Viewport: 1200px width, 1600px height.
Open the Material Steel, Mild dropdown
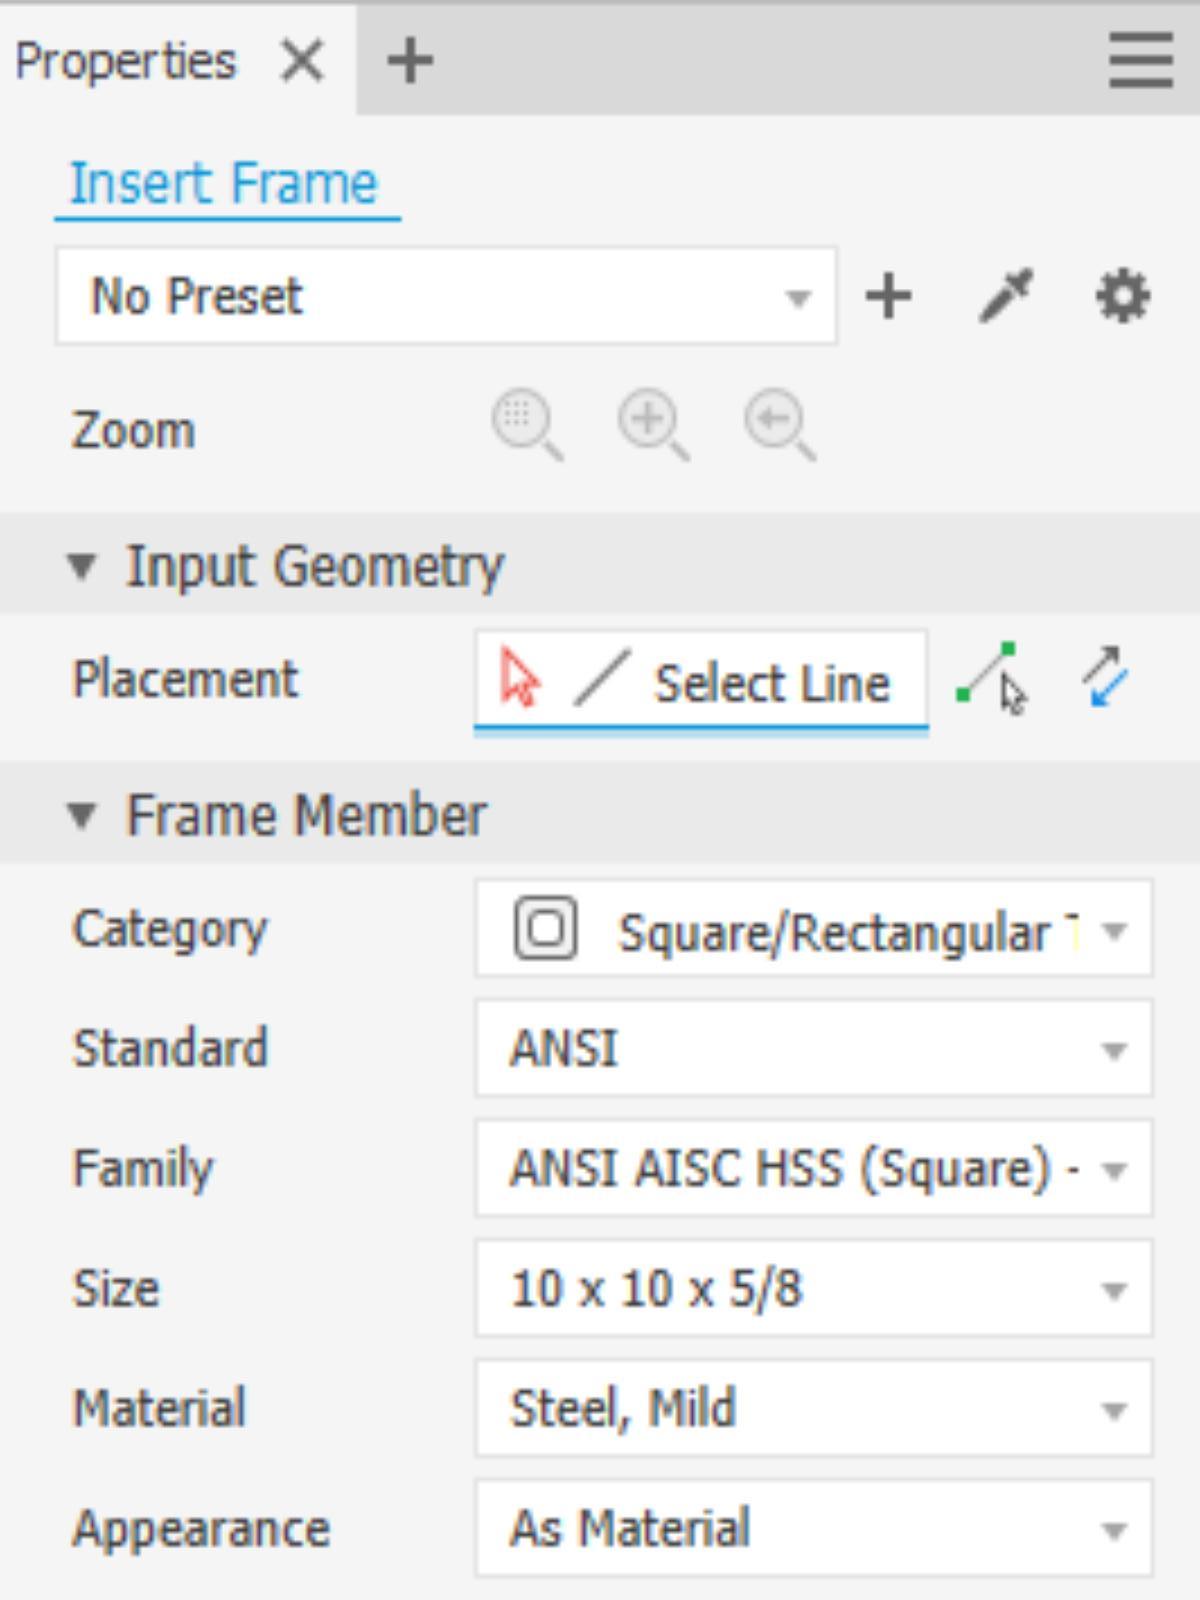813,1409
